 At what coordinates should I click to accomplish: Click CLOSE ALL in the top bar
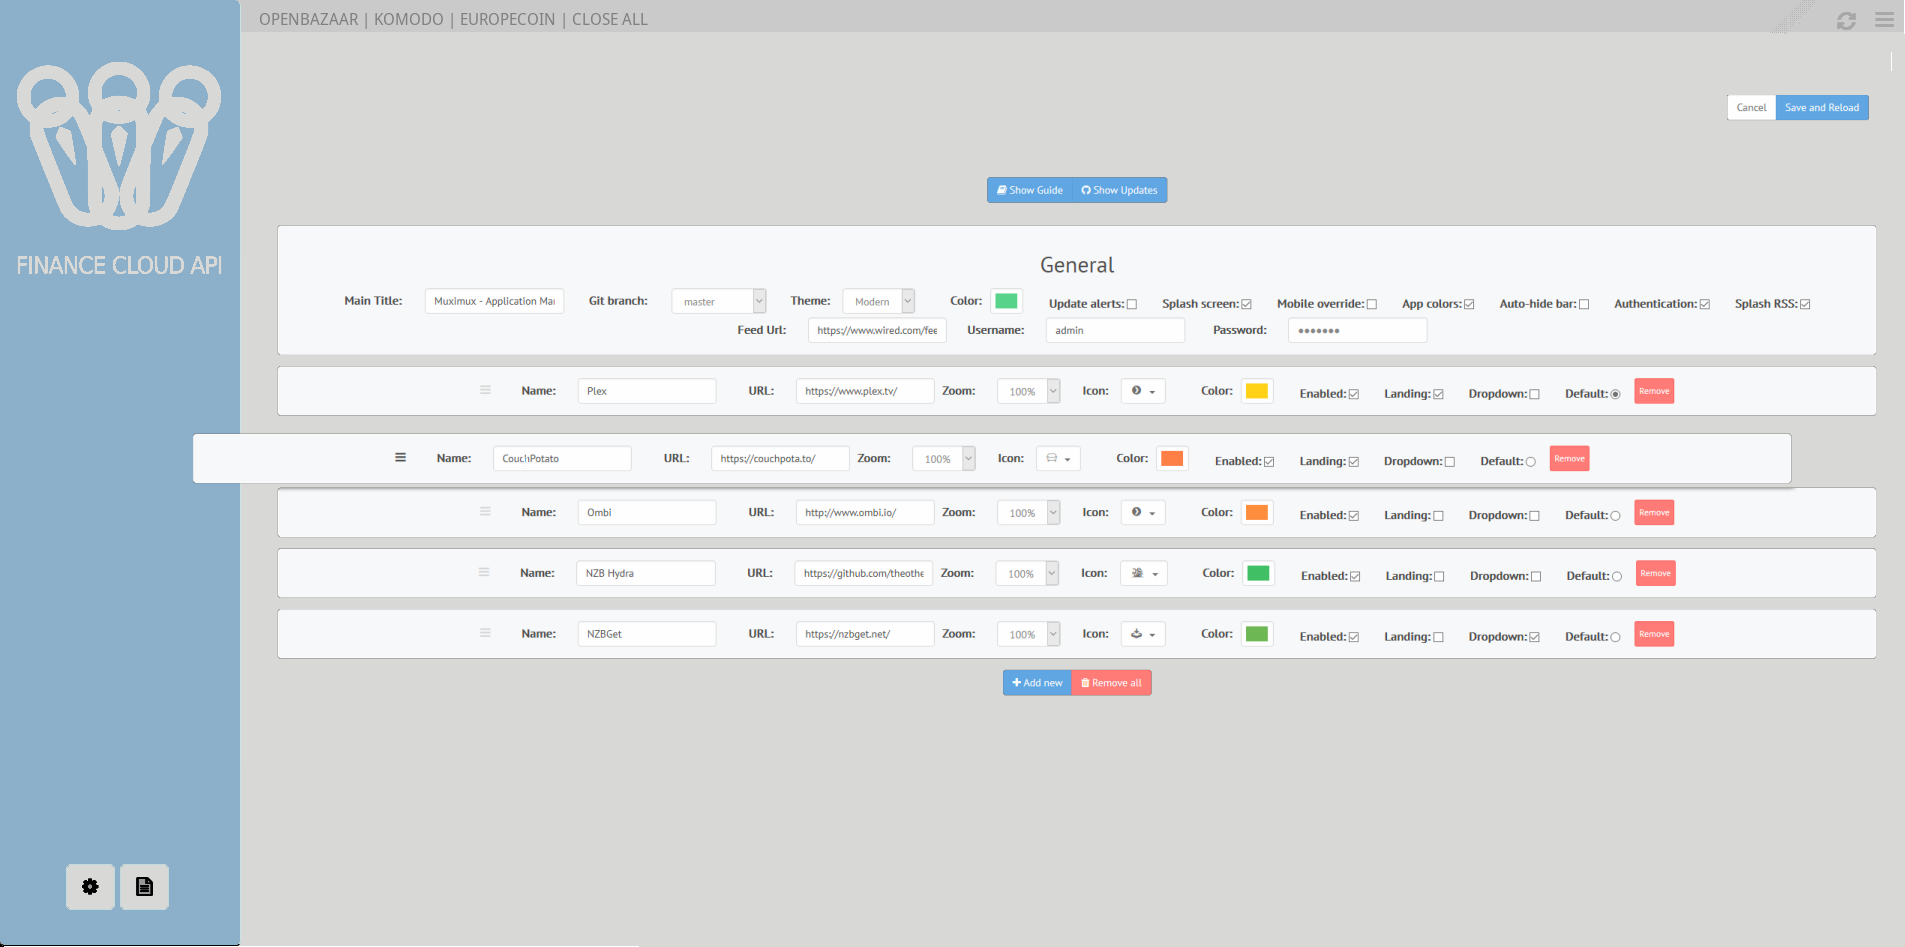(610, 19)
